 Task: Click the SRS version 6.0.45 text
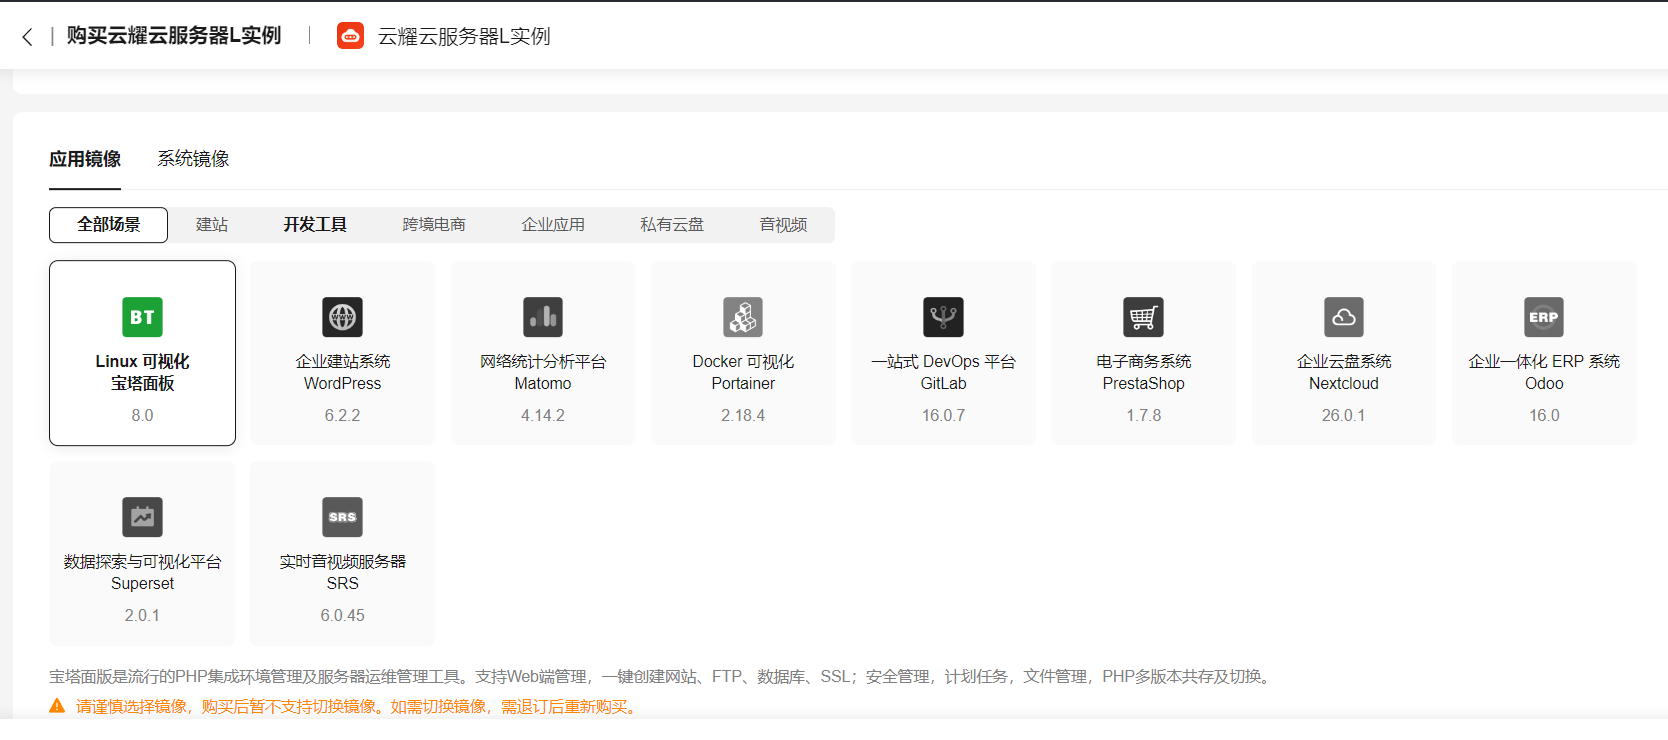coord(342,615)
